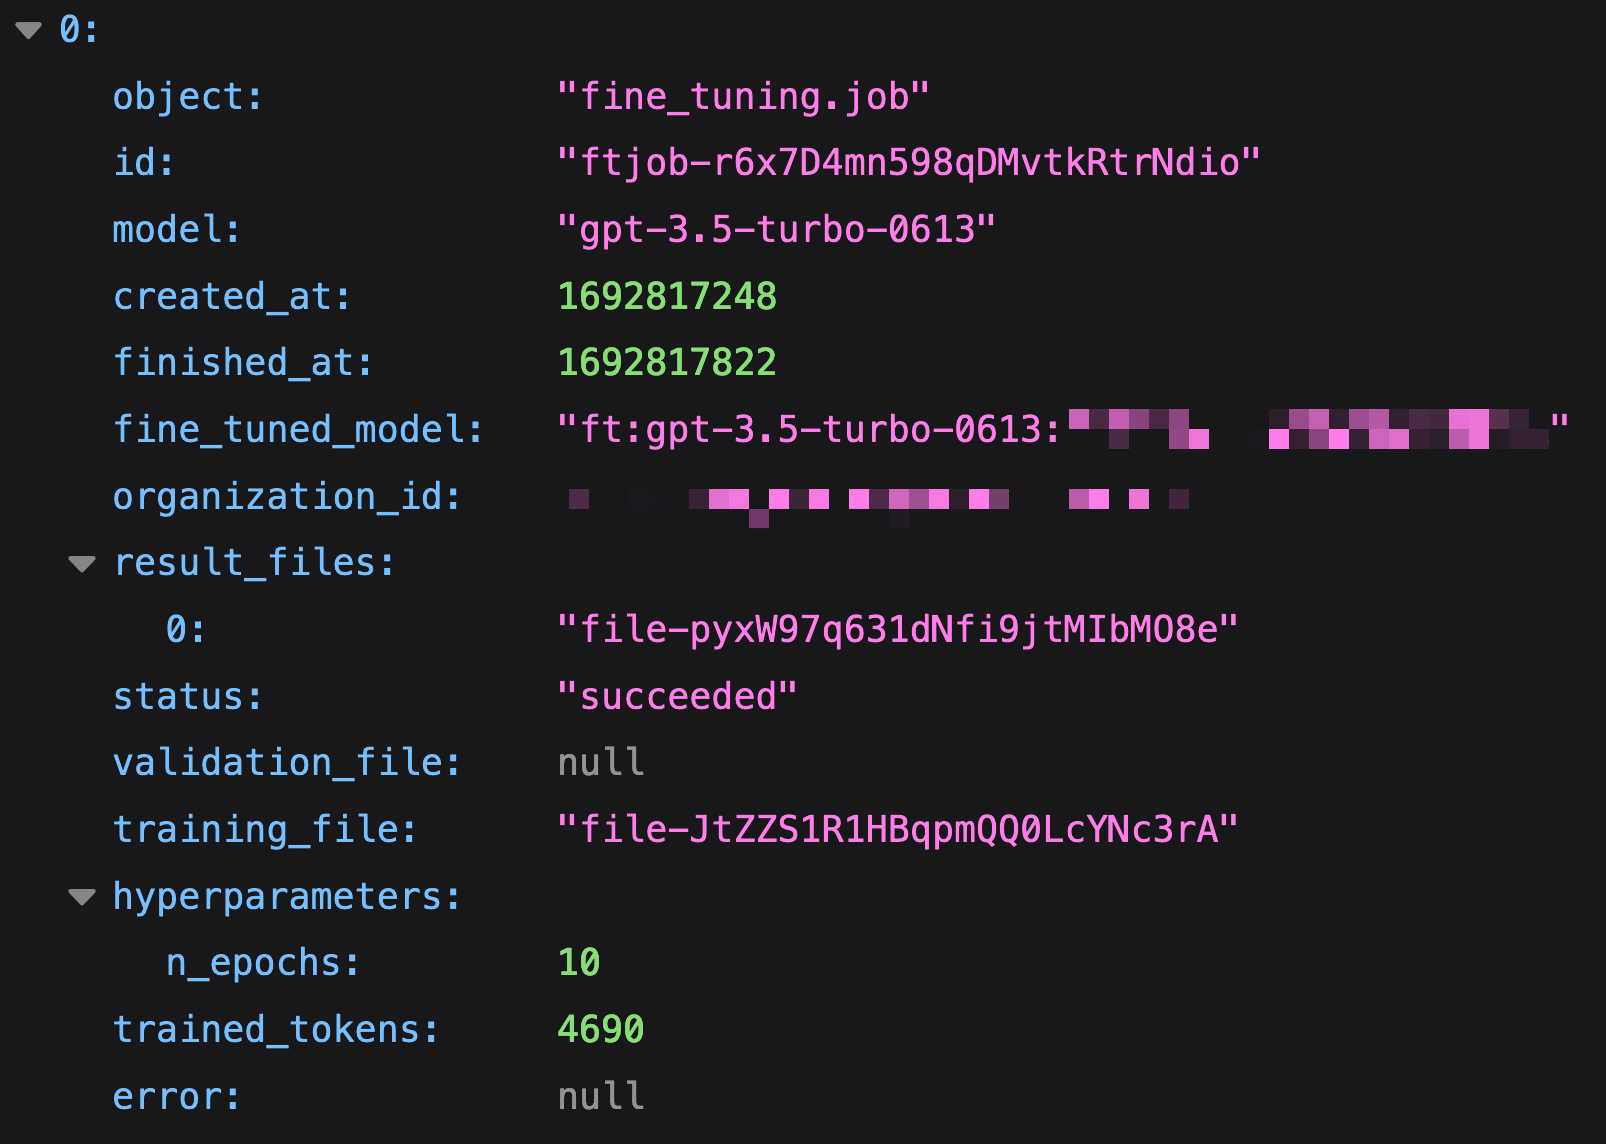Click the trained_tokens value 4690
This screenshot has width=1606, height=1144.
600,1030
